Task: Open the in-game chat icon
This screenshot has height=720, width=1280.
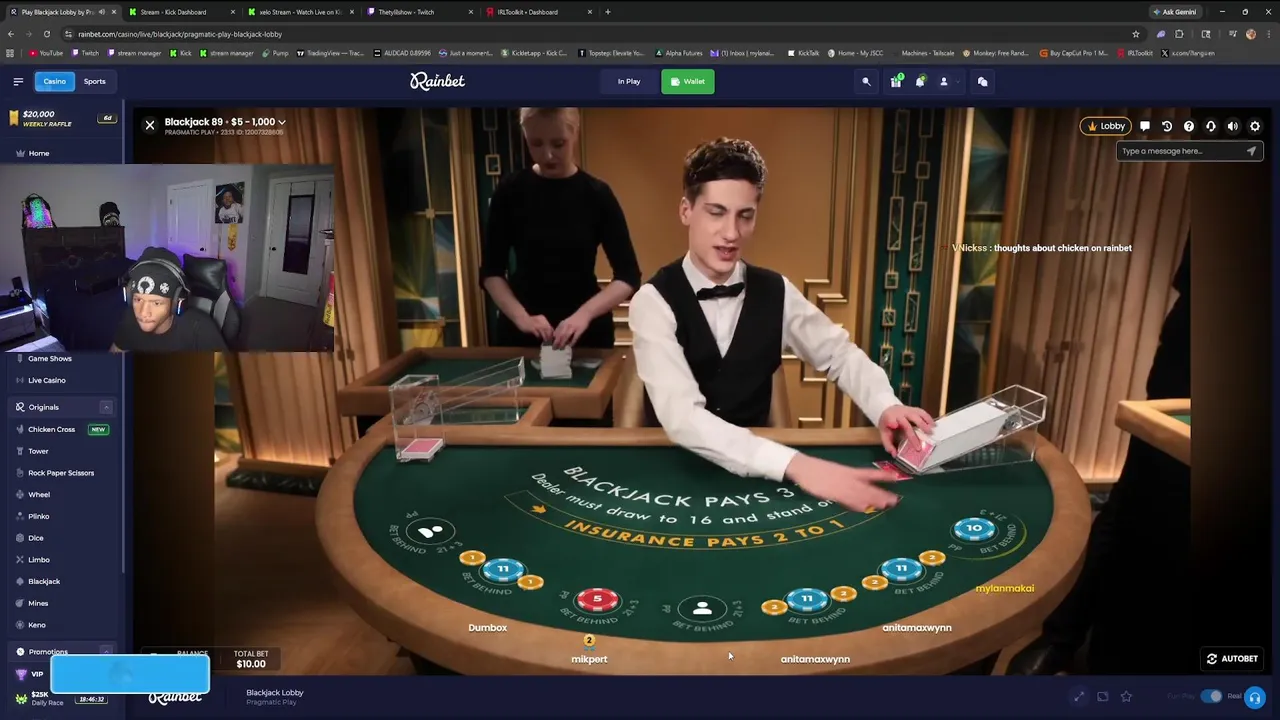Action: pyautogui.click(x=1145, y=126)
